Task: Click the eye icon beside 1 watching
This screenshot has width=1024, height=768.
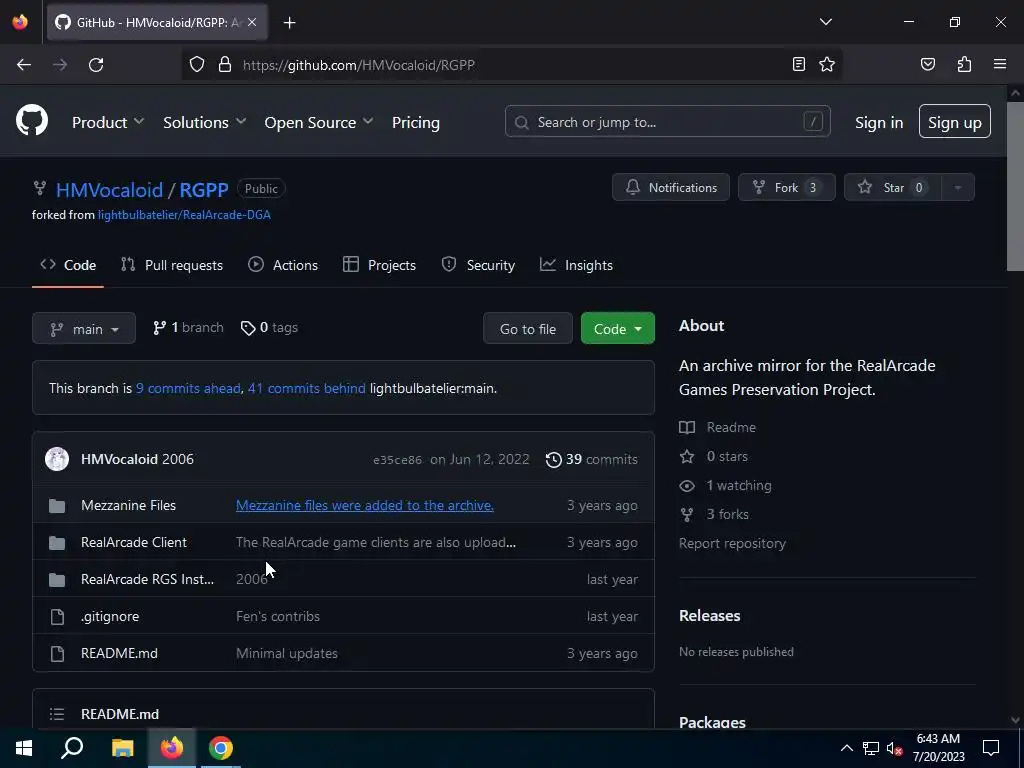Action: 687,486
